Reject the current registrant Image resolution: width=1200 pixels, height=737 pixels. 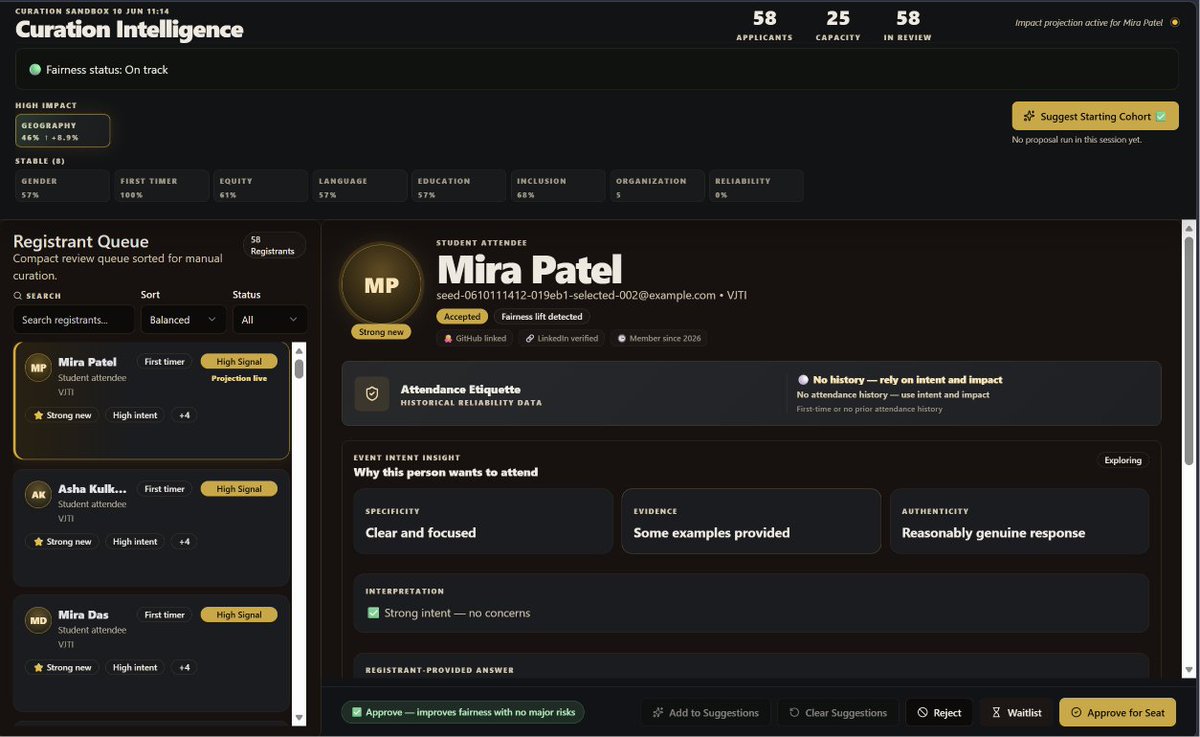[x=939, y=713]
